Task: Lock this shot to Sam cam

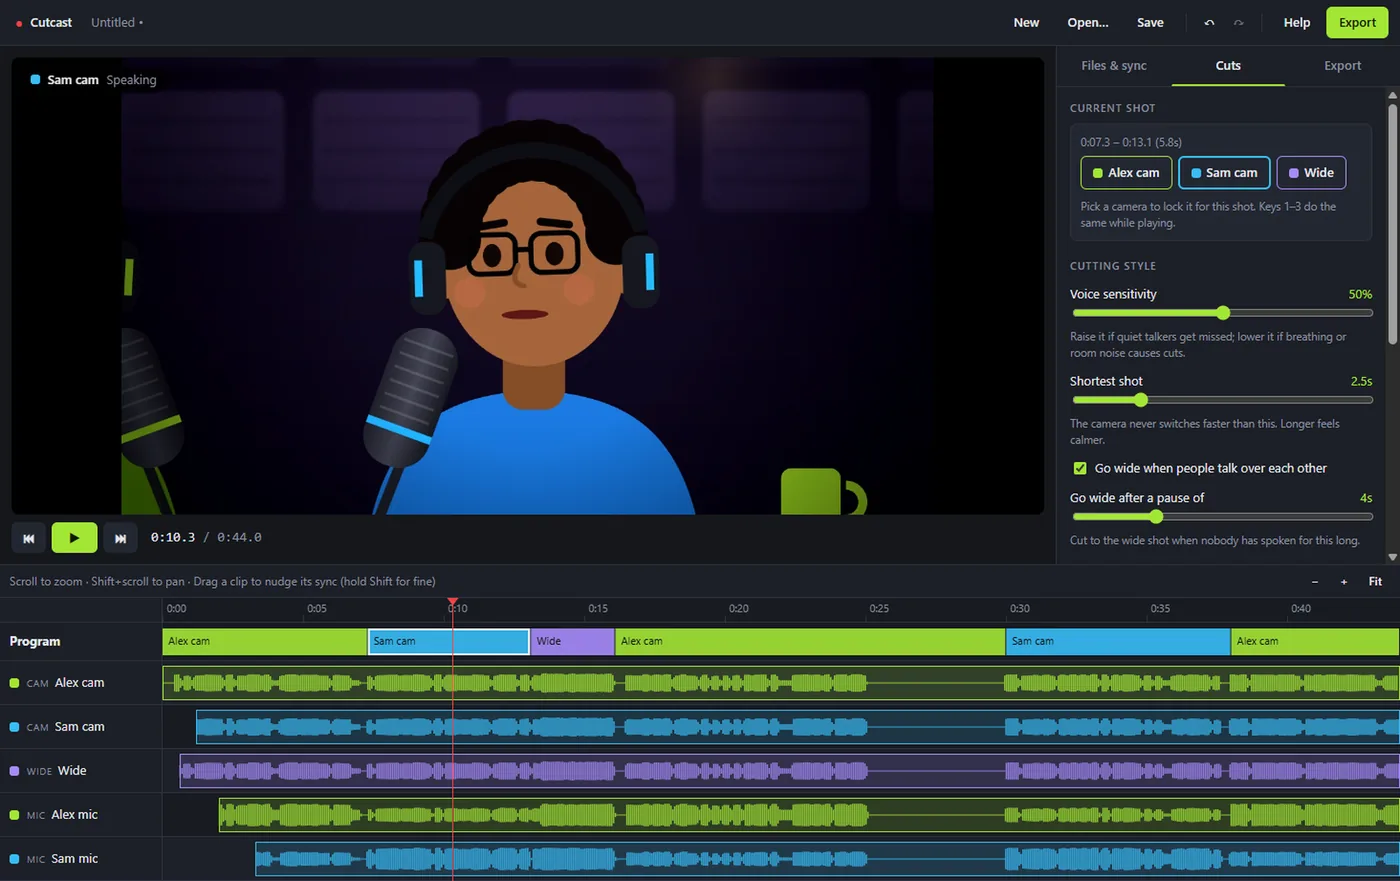Action: 1224,173
